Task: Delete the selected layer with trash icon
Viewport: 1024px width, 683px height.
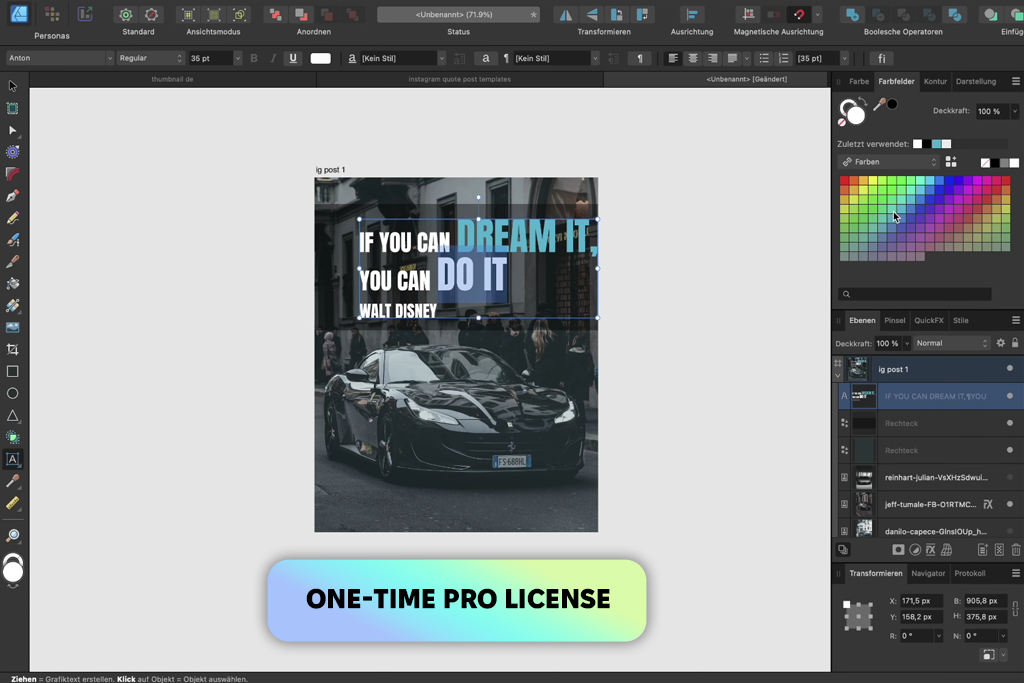Action: [x=1016, y=550]
